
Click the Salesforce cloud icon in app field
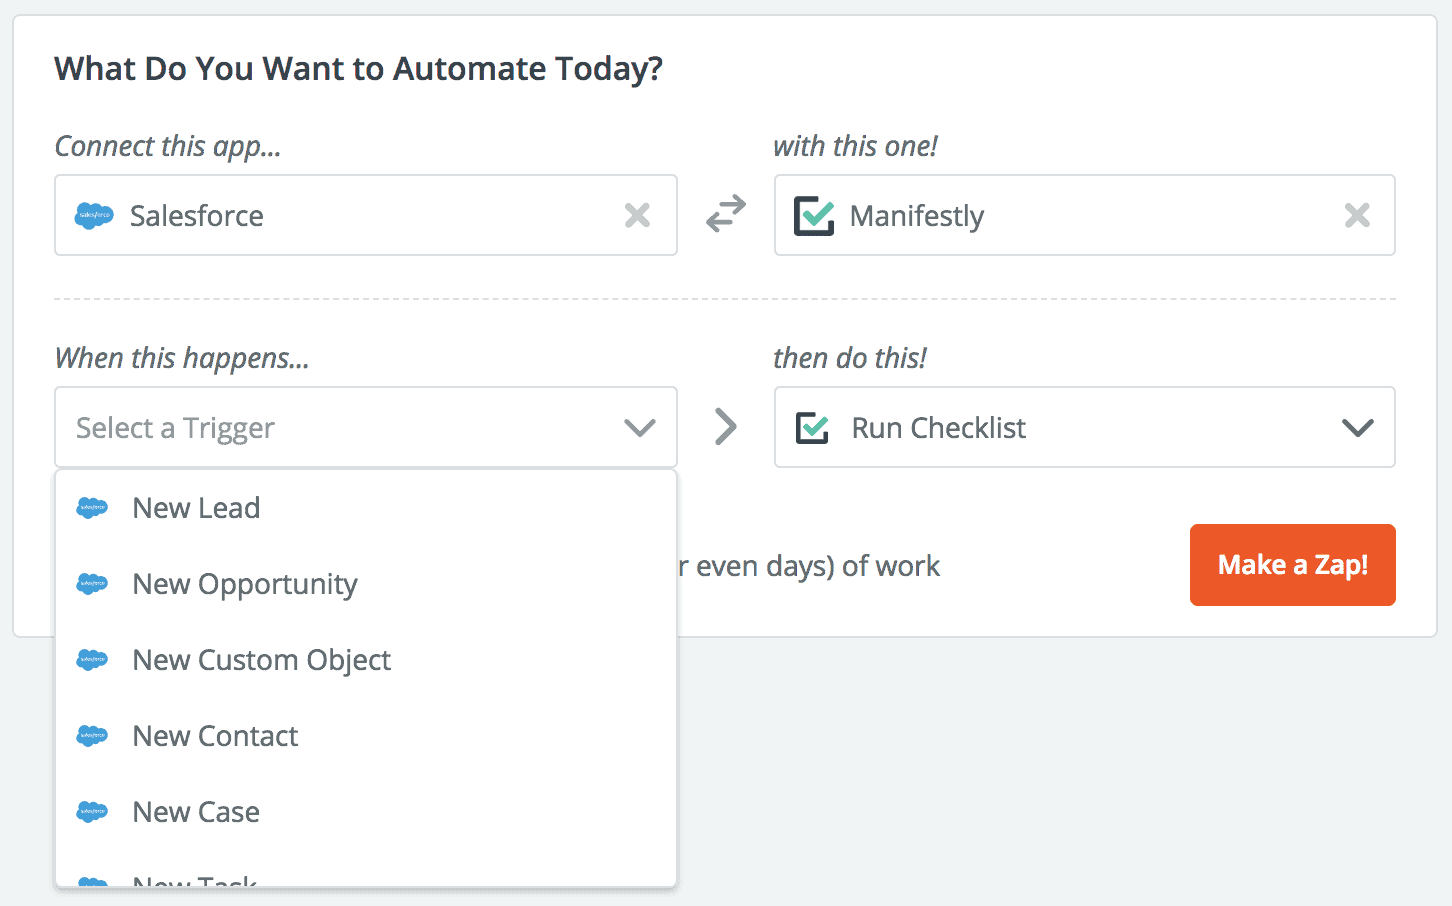[x=94, y=215]
